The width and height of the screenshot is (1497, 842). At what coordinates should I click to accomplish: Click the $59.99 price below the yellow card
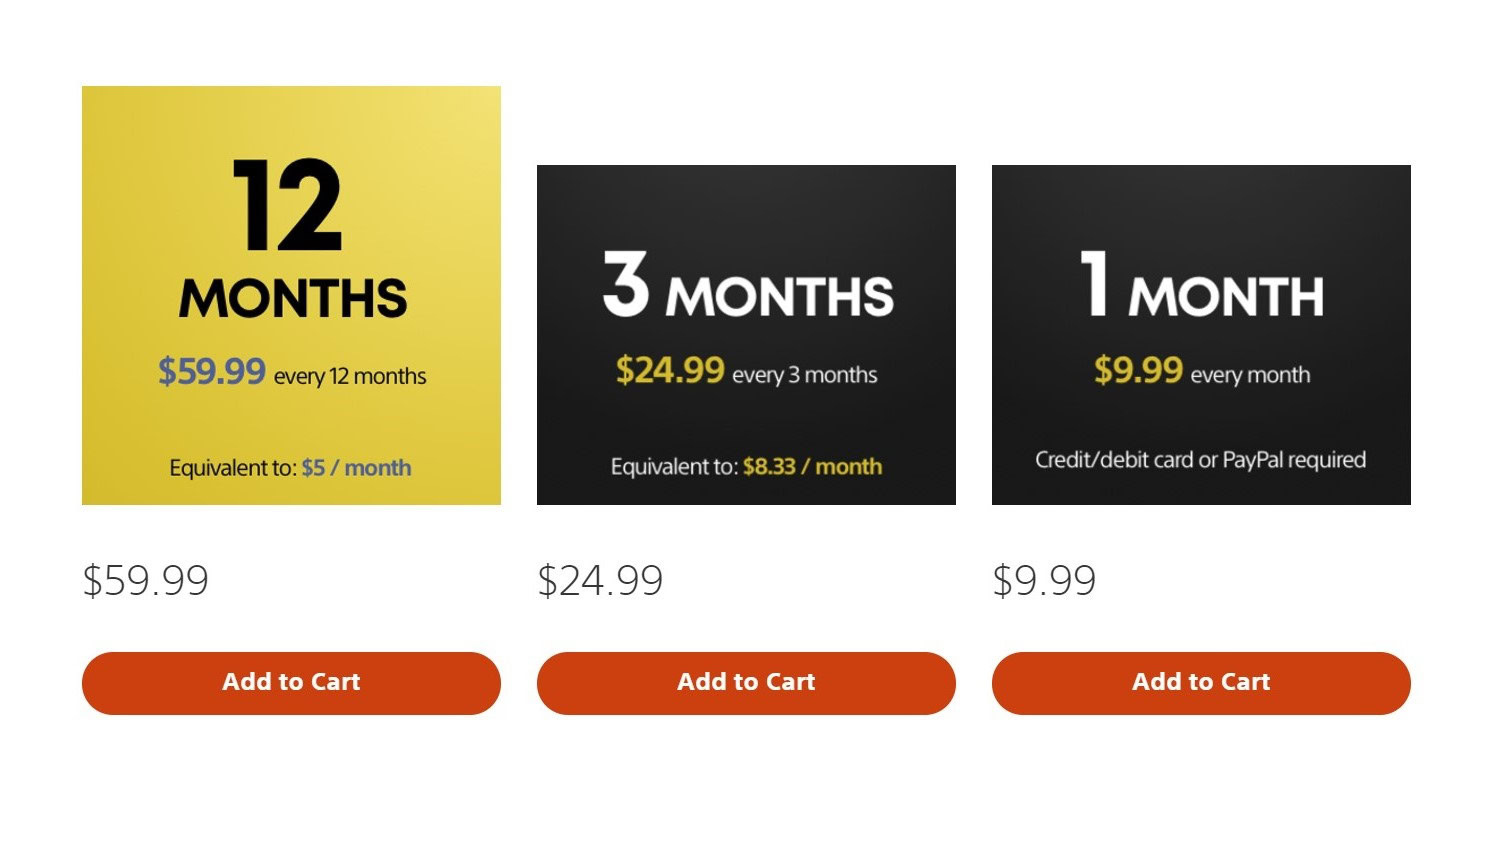146,580
